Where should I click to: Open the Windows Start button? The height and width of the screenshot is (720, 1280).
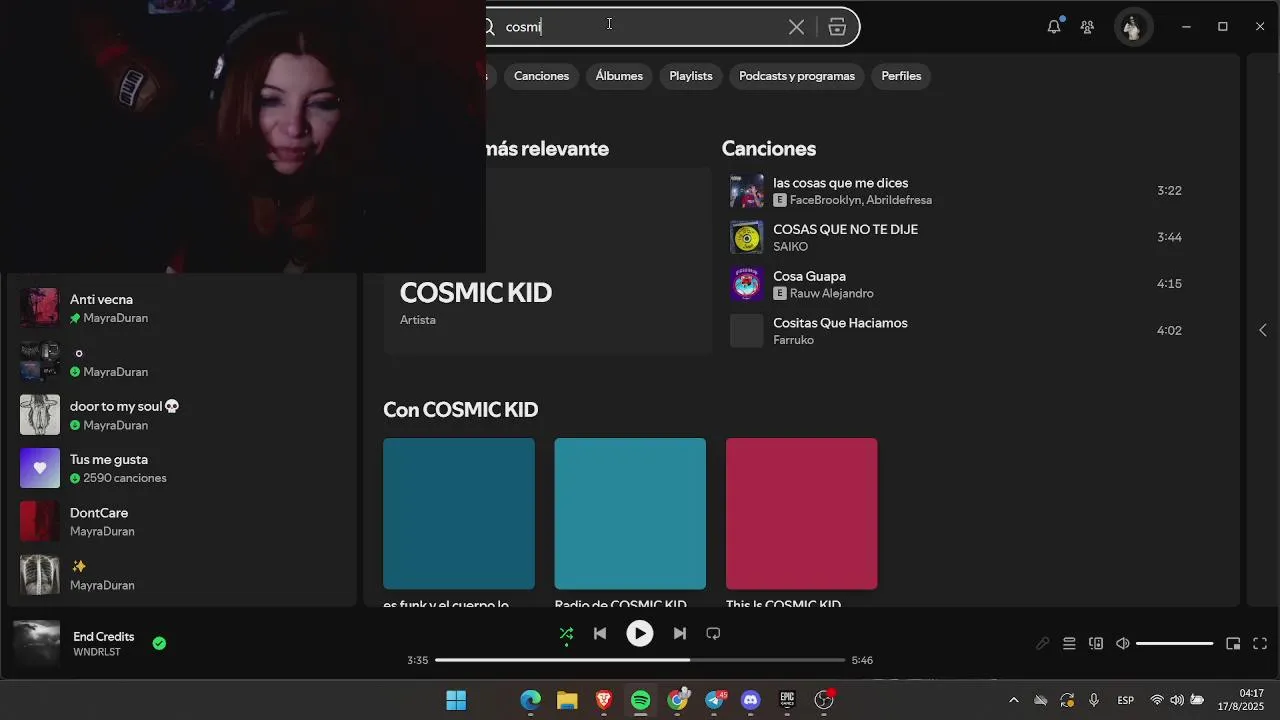[x=456, y=700]
